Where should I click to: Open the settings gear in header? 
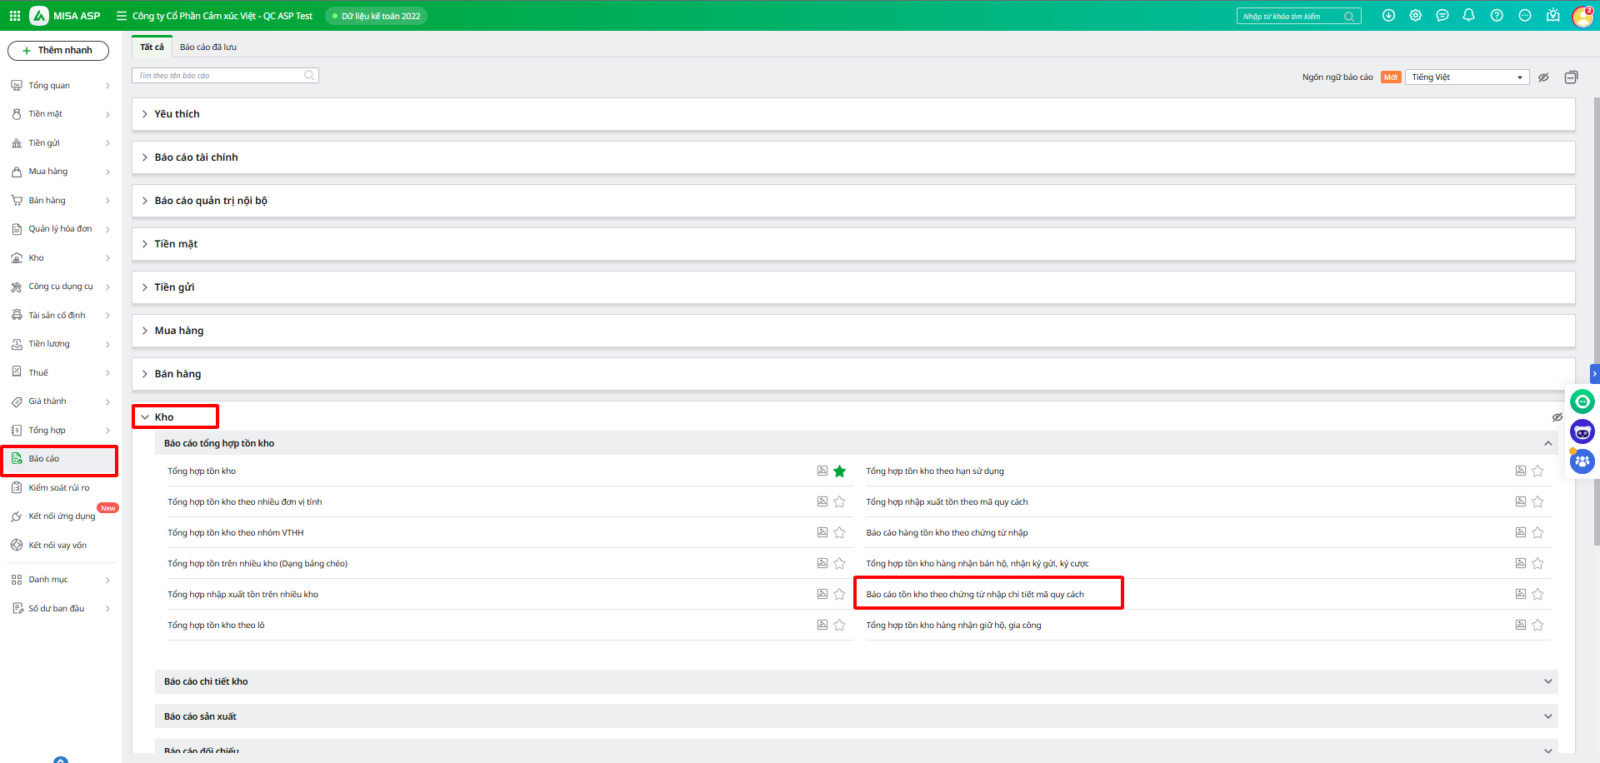pos(1415,15)
